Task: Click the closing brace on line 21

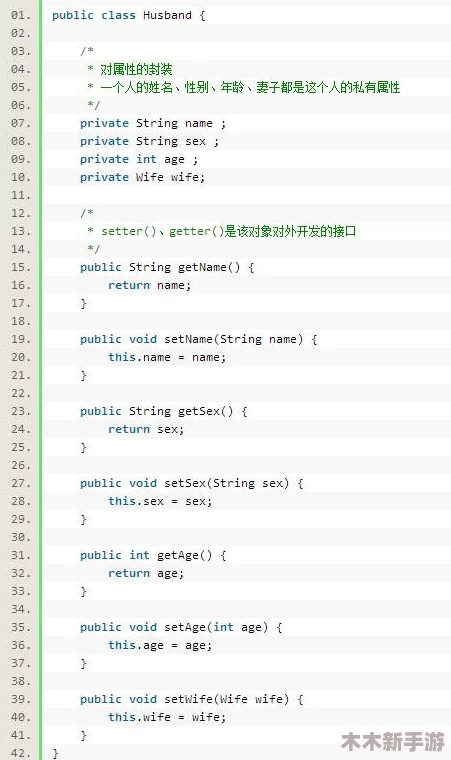Action: point(83,376)
